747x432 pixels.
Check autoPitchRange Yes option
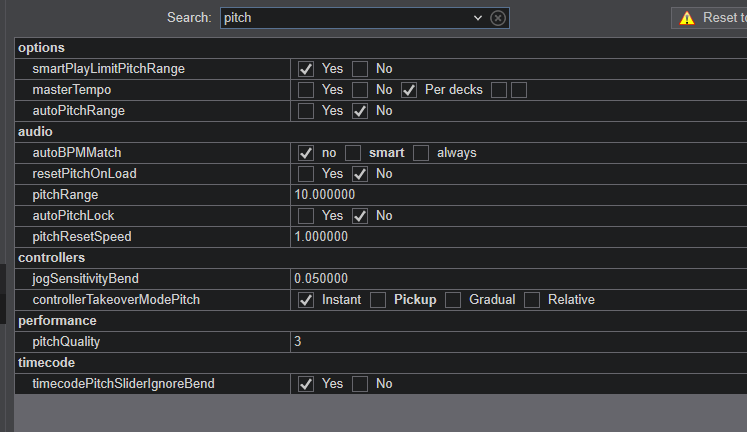coord(306,111)
